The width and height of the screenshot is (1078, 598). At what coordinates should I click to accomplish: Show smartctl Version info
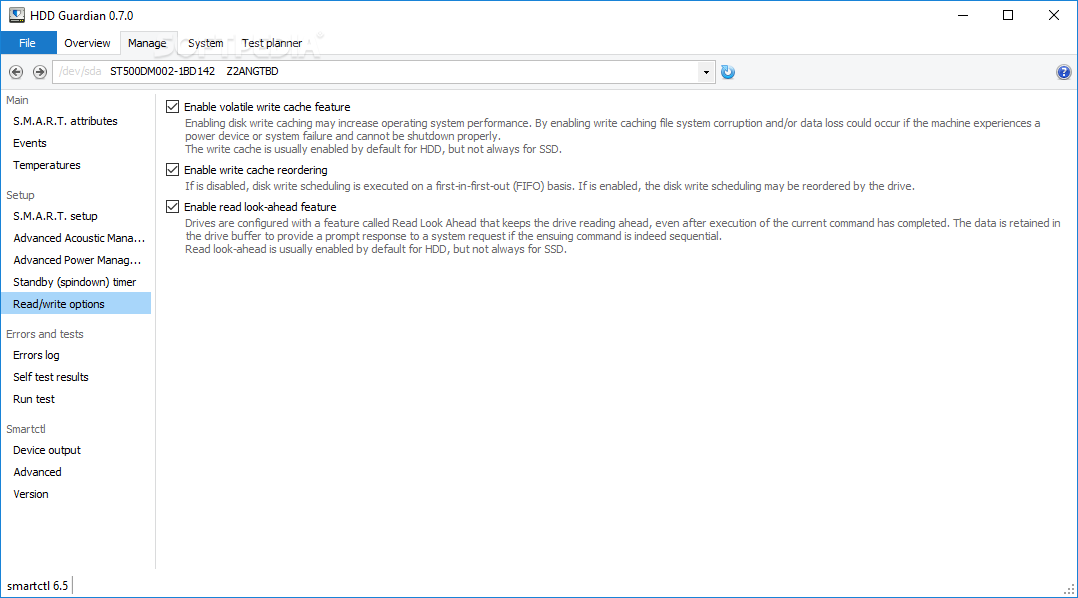tap(31, 494)
